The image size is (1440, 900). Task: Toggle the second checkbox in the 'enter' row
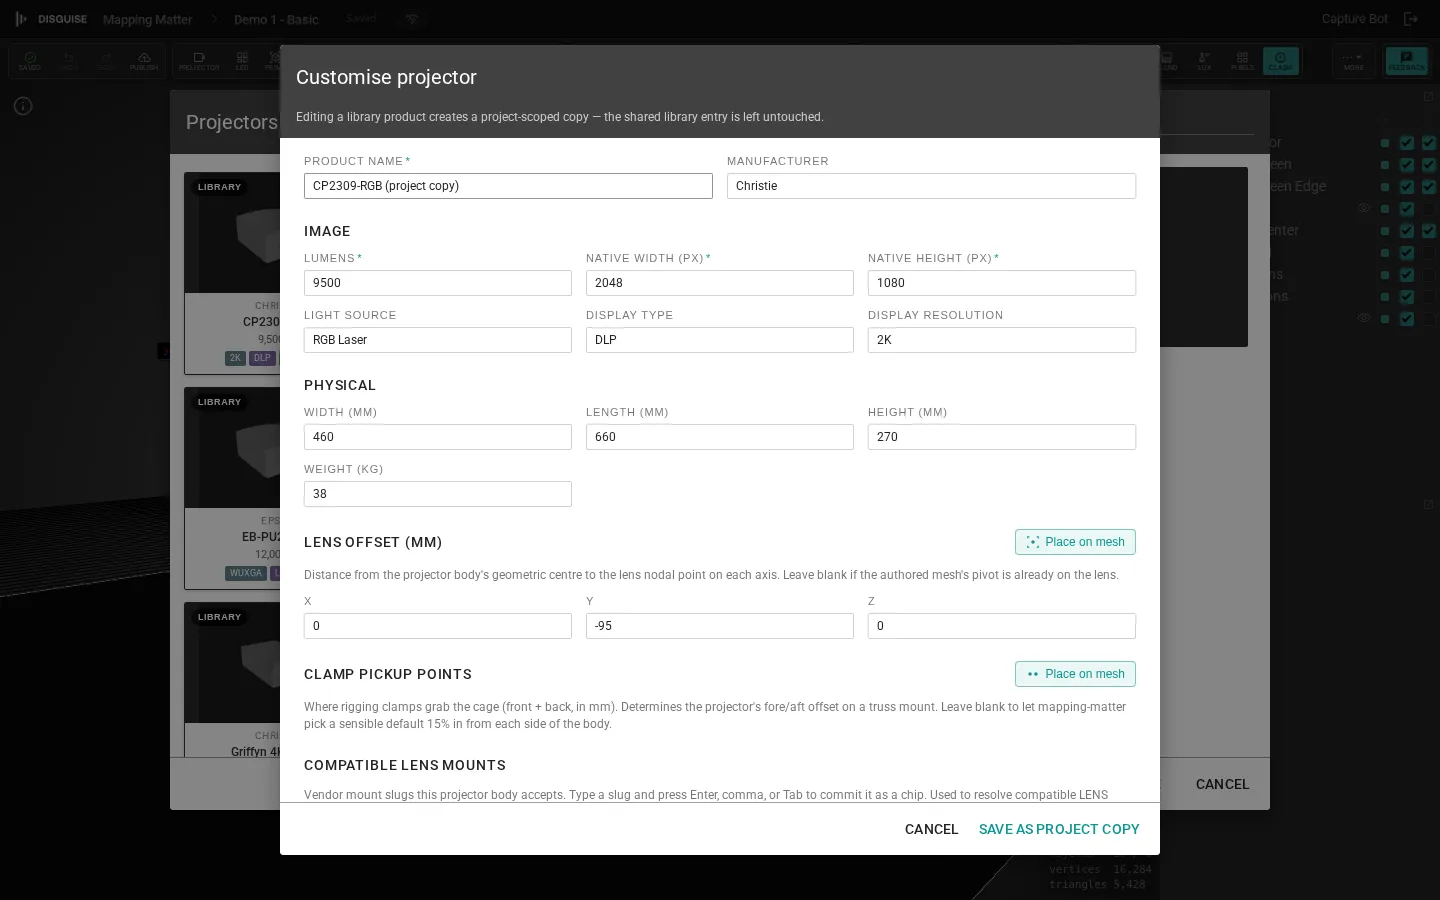click(1429, 230)
